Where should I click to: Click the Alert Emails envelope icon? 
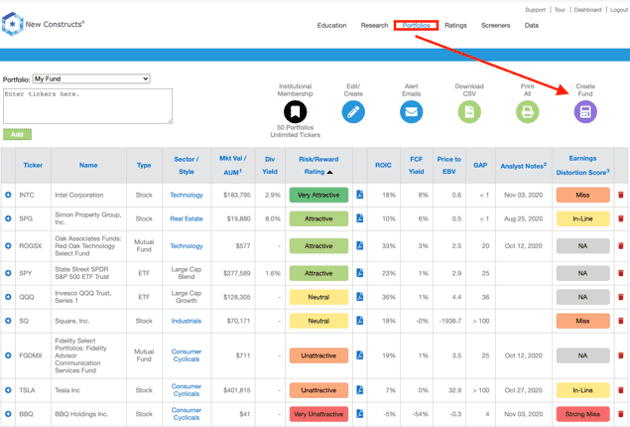411,112
